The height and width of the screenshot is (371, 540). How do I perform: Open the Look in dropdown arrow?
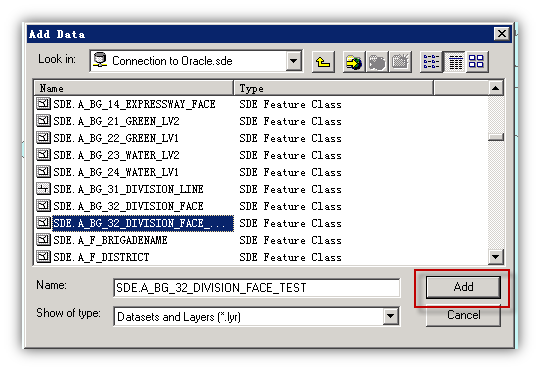(293, 61)
